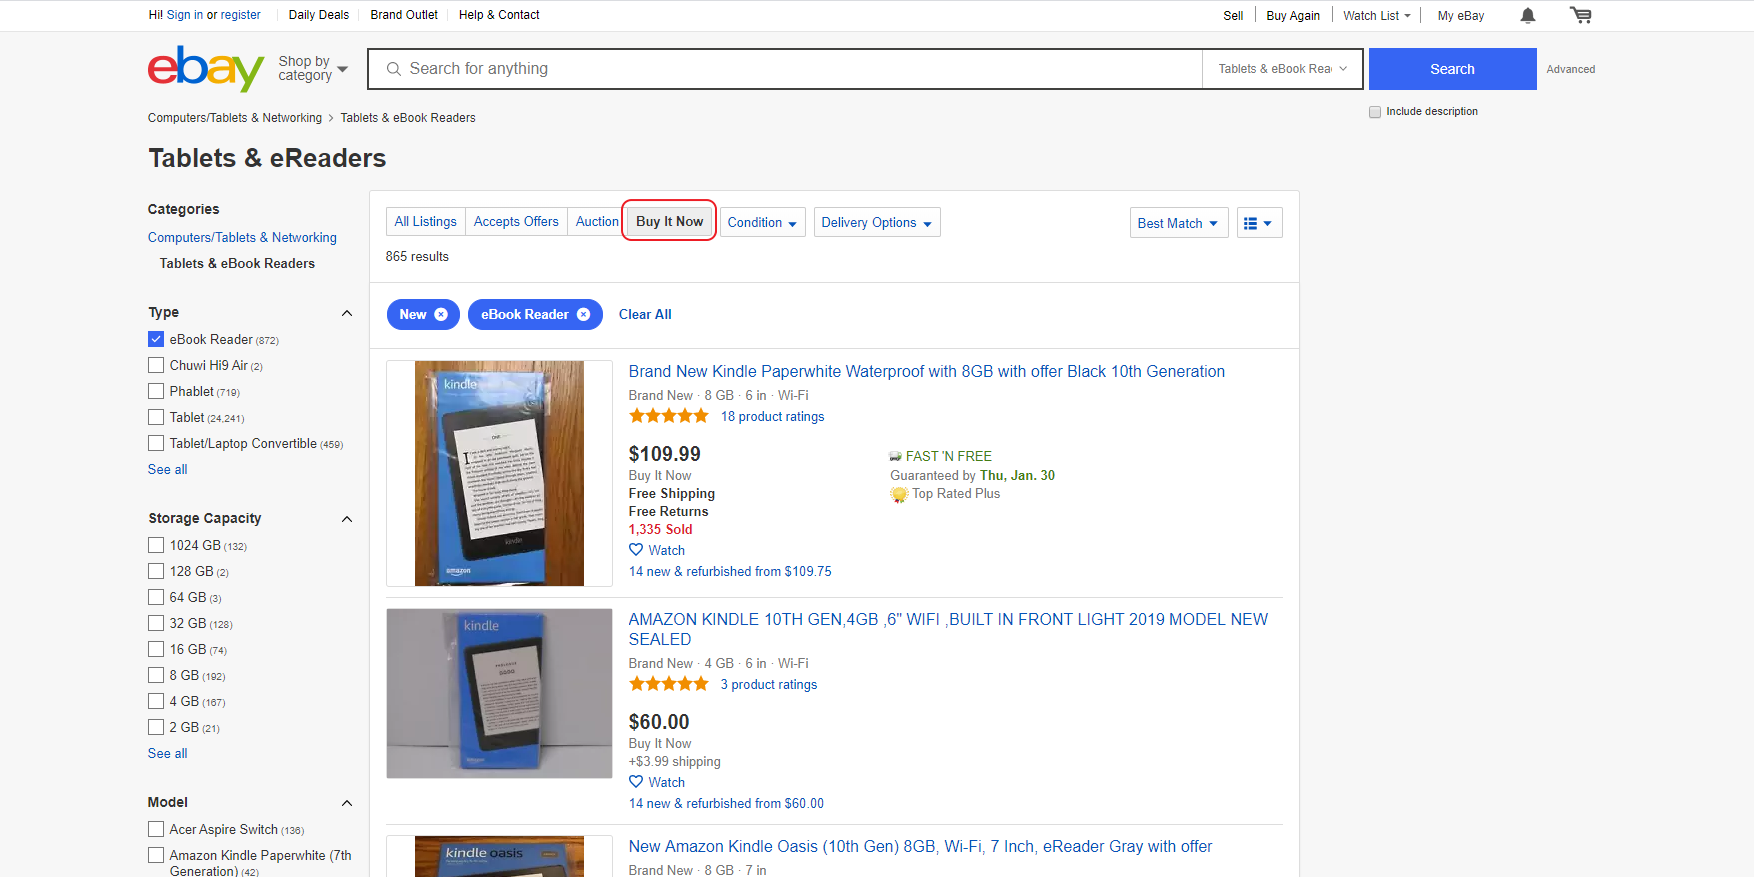This screenshot has width=1754, height=877.
Task: Open the Watch List dropdown
Action: click(1377, 15)
